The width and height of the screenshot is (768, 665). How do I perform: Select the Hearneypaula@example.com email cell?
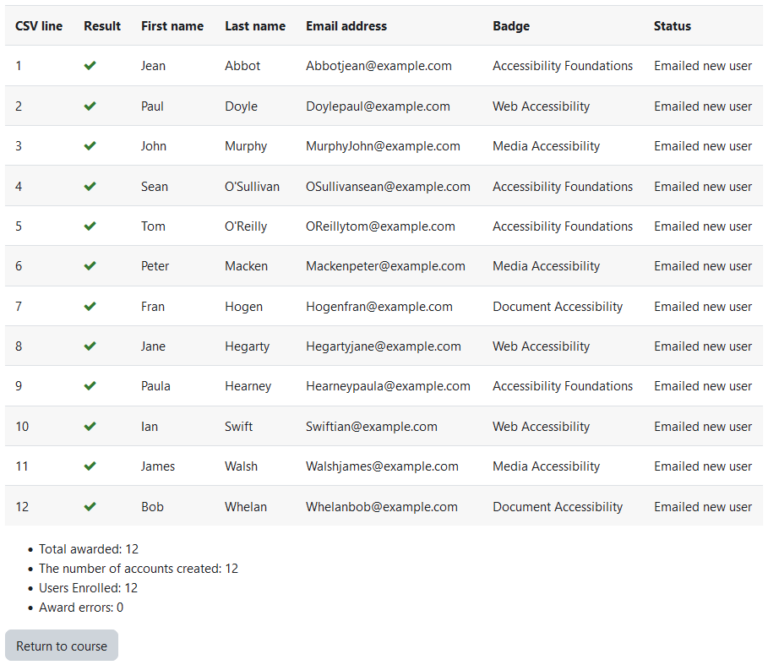tap(388, 386)
